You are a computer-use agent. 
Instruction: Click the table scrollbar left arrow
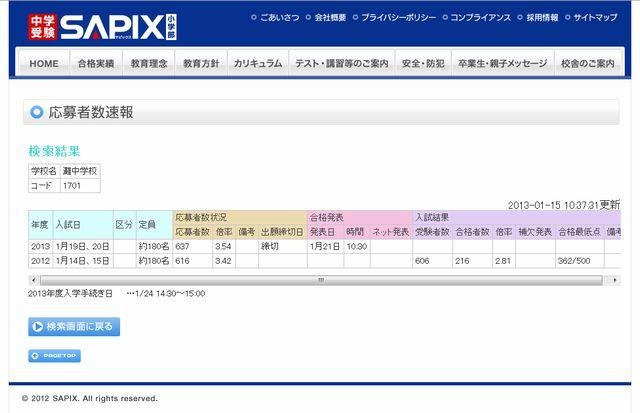pyautogui.click(x=33, y=280)
